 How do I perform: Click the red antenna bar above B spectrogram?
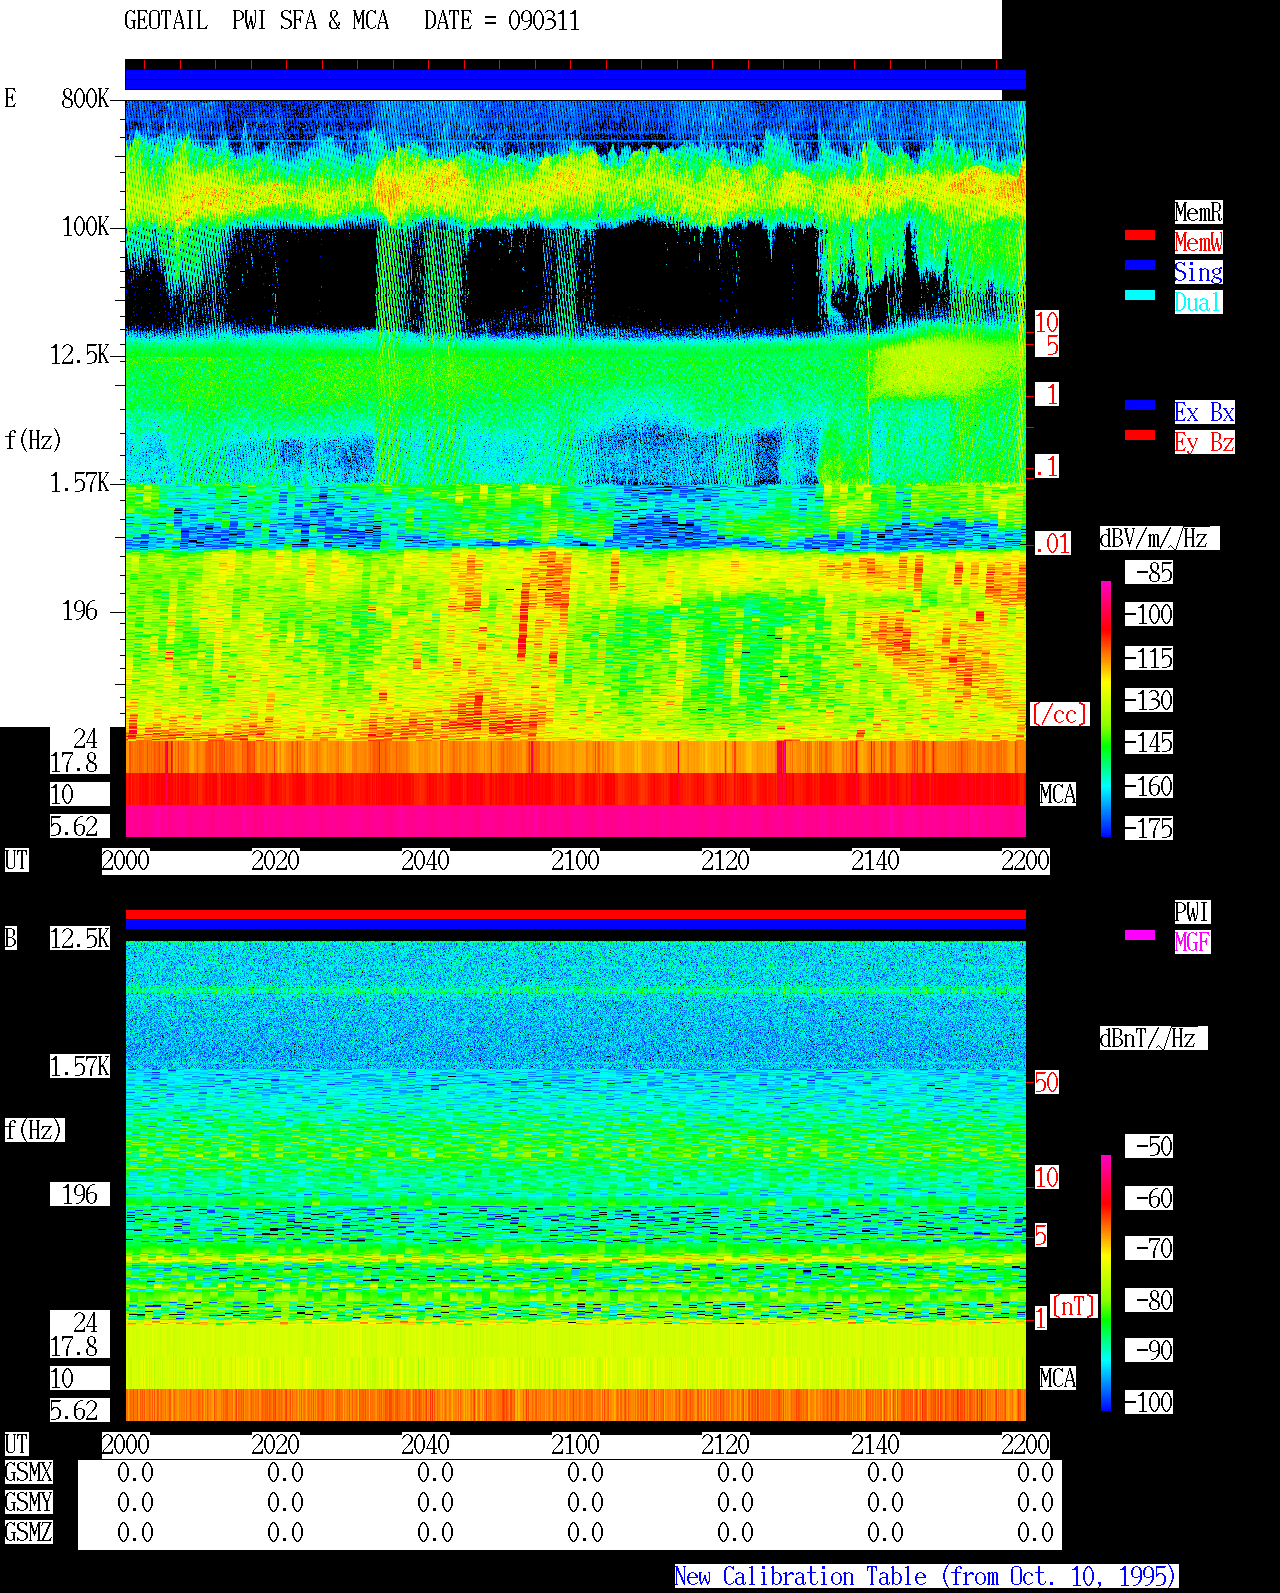tap(575, 914)
